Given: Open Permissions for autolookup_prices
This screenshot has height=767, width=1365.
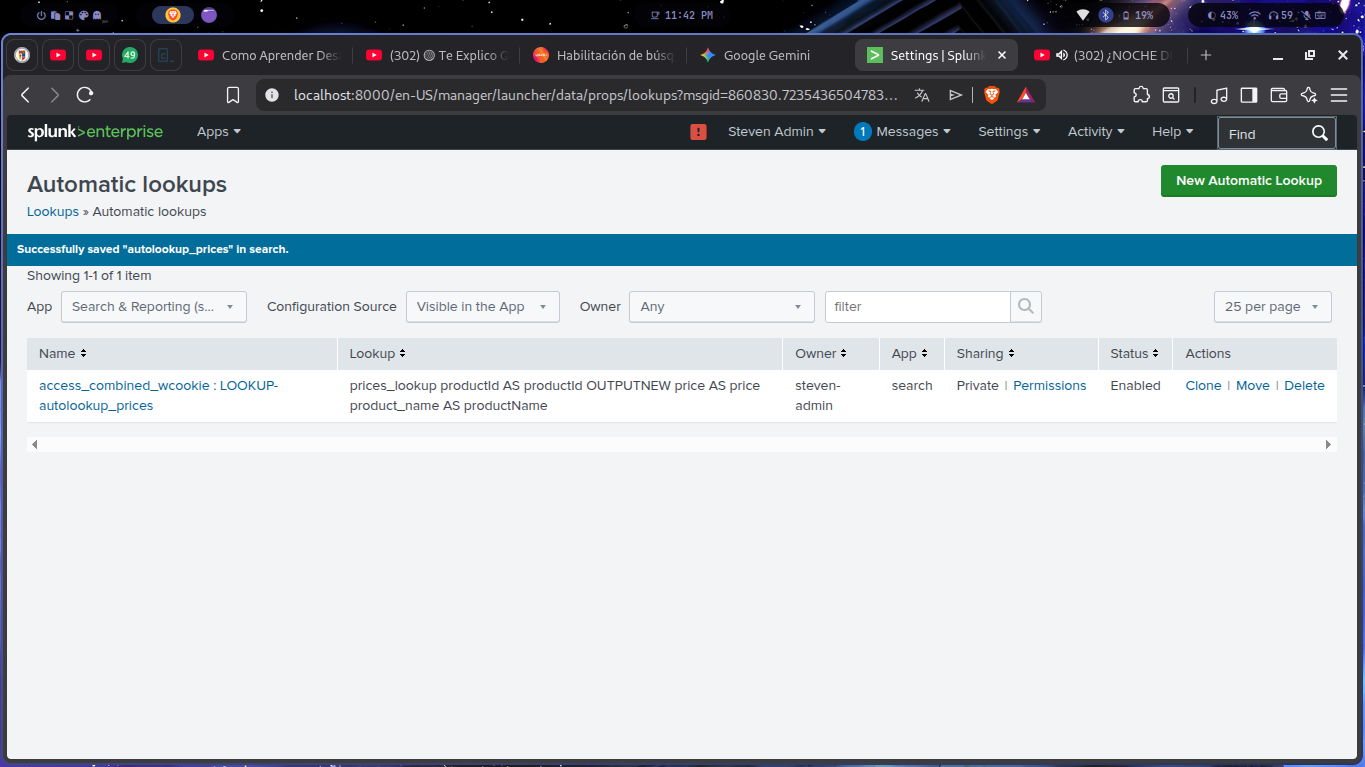Looking at the screenshot, I should 1049,385.
